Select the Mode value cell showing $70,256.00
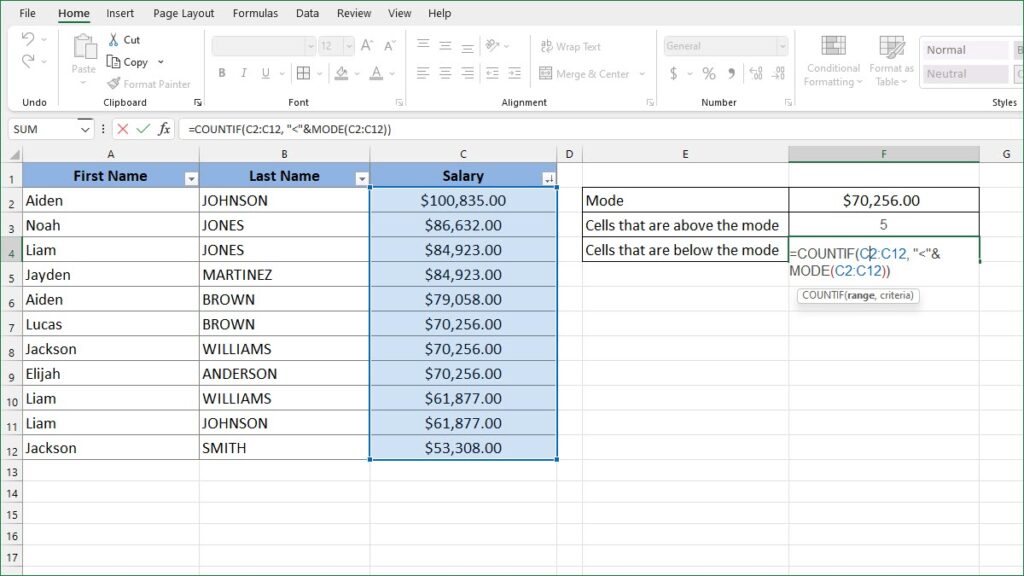1024x576 pixels. 883,199
